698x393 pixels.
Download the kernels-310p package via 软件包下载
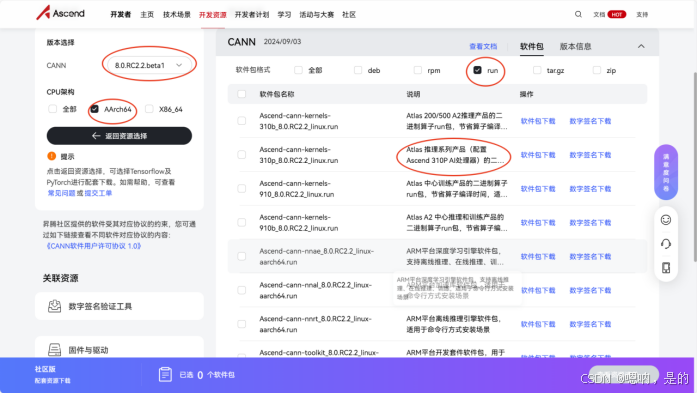[538, 155]
